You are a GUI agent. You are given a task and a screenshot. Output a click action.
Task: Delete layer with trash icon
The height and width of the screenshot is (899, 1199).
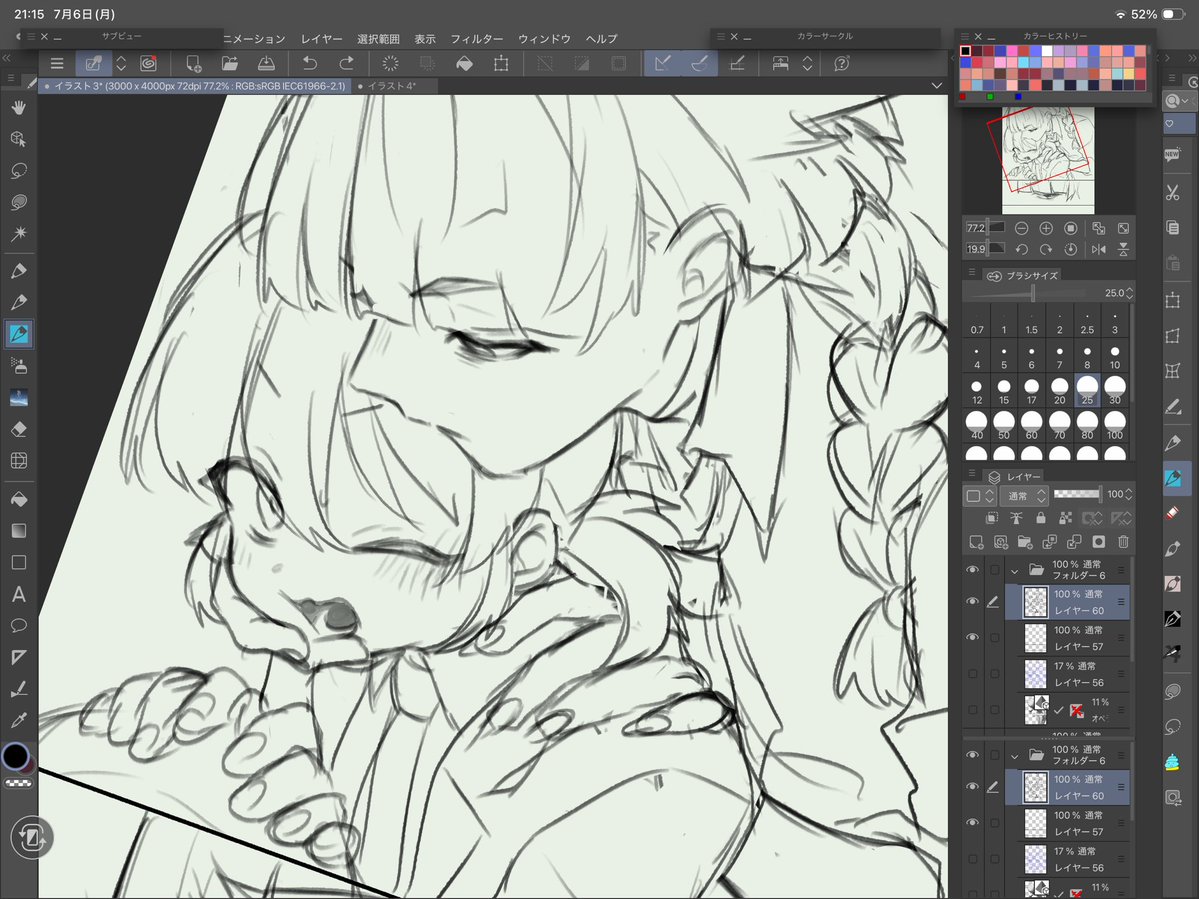click(1123, 542)
